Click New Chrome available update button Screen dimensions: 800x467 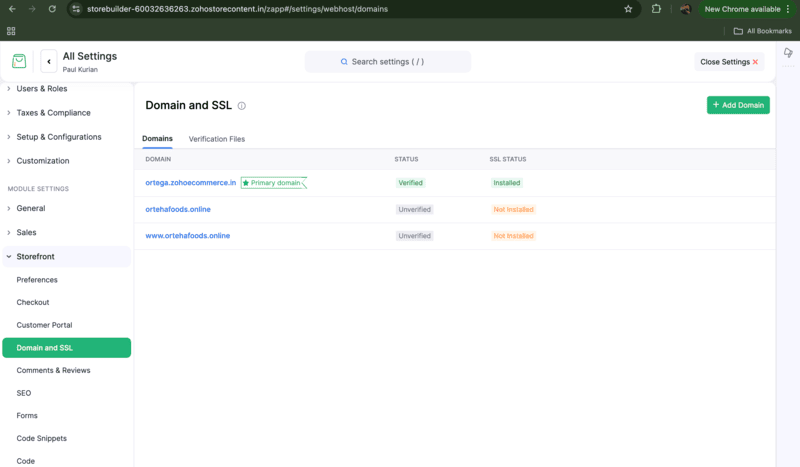tap(747, 9)
